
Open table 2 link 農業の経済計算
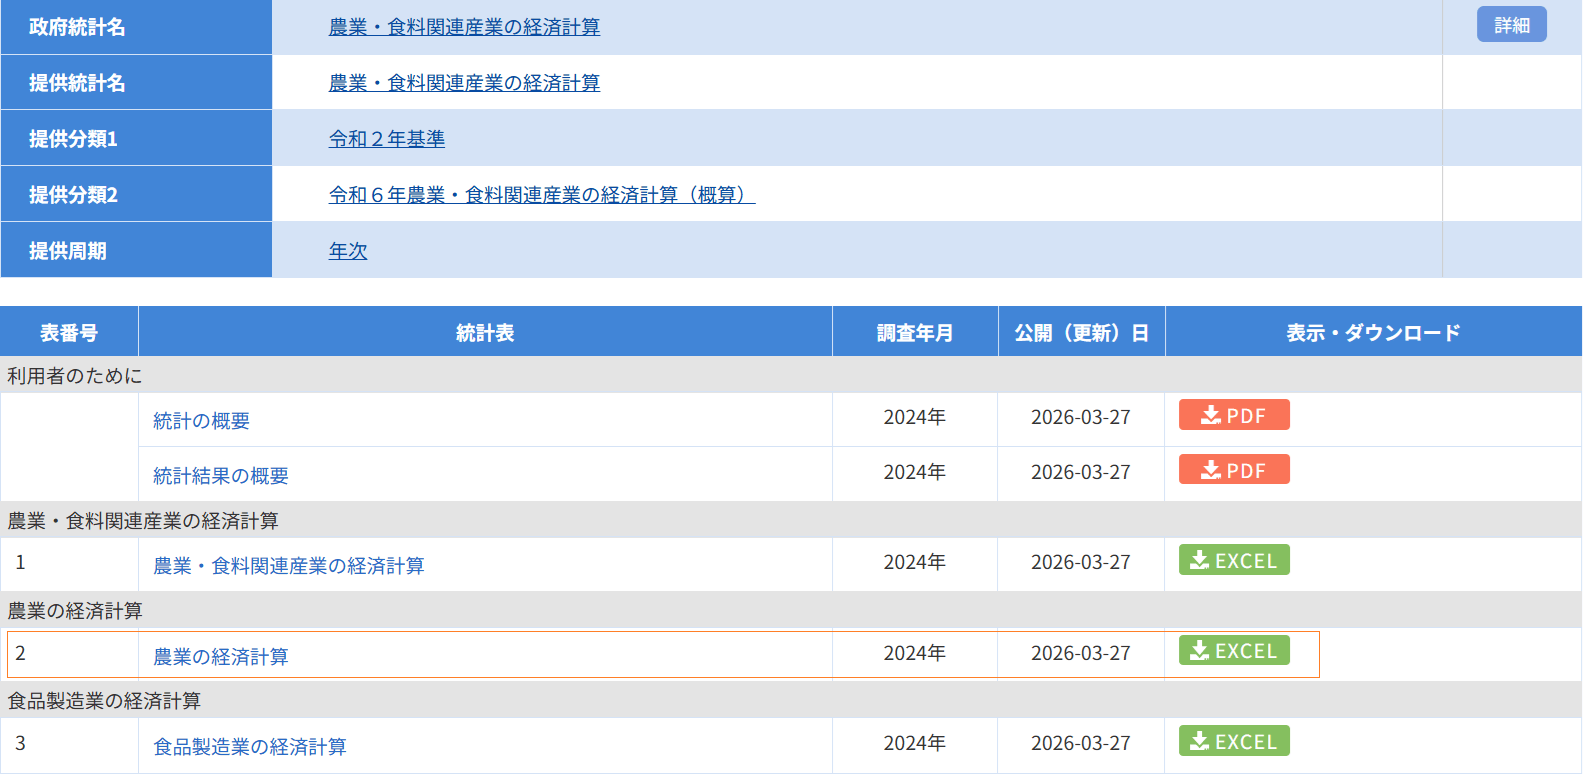tap(220, 657)
